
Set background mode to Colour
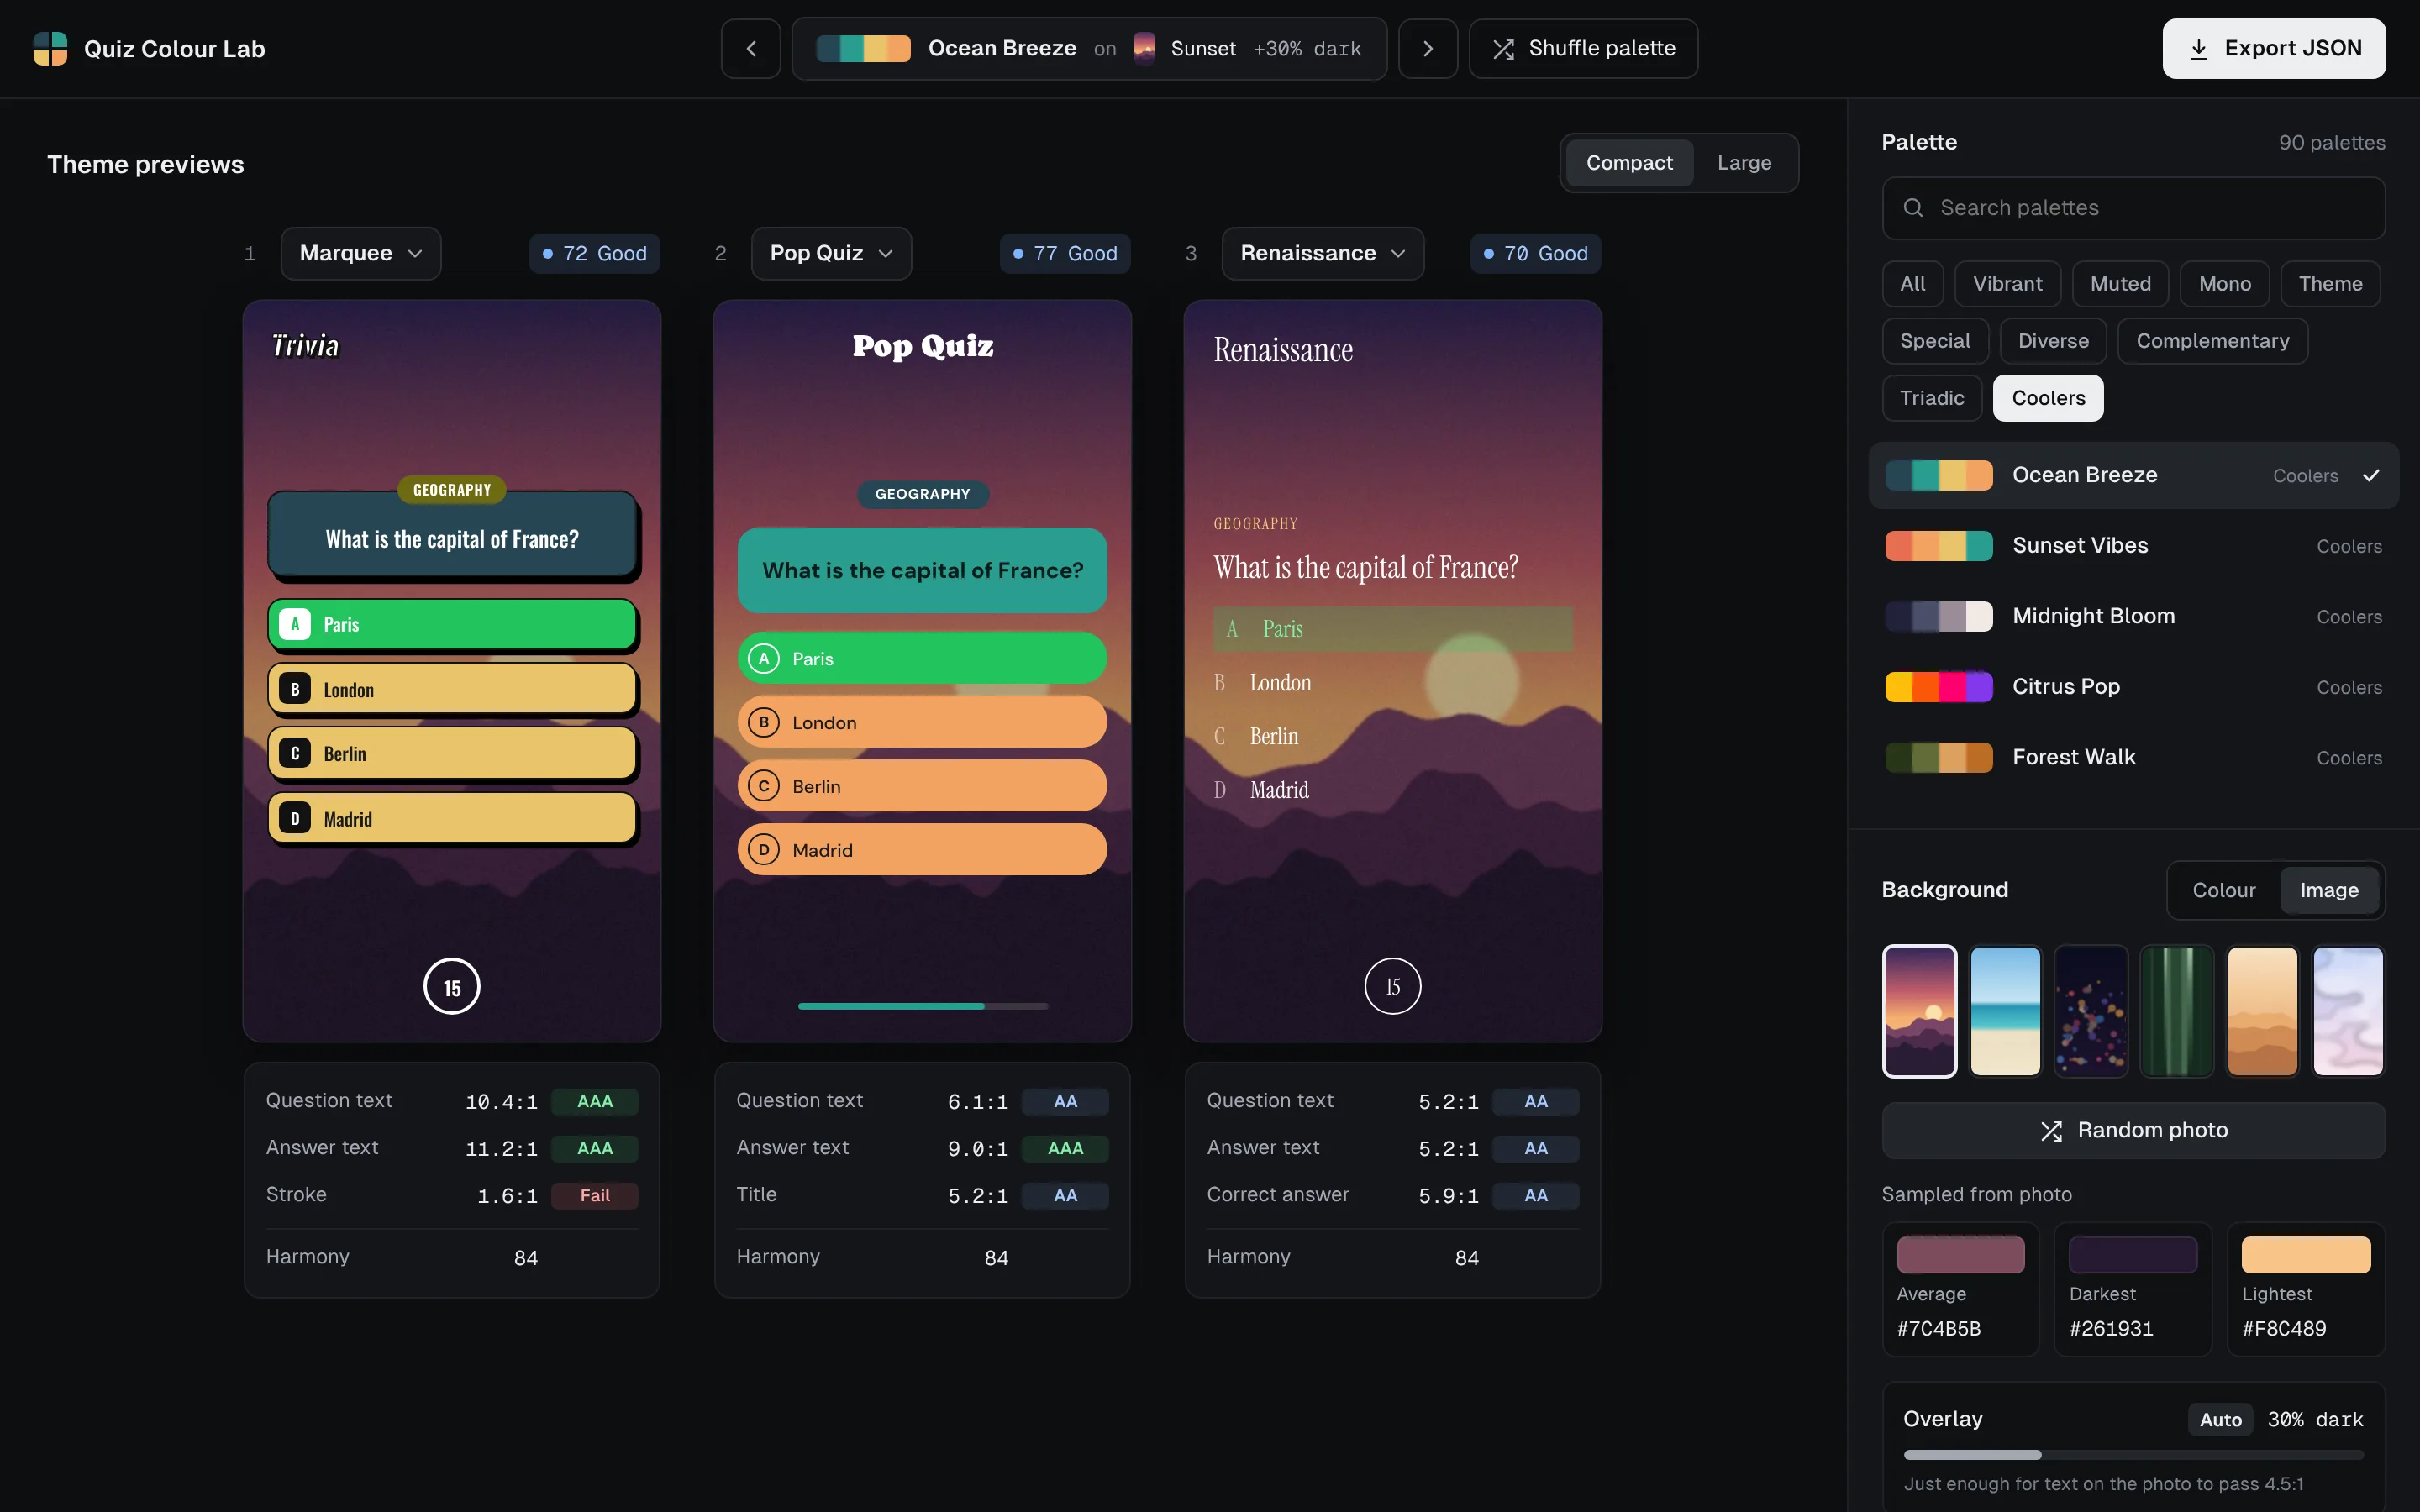[x=2223, y=890]
